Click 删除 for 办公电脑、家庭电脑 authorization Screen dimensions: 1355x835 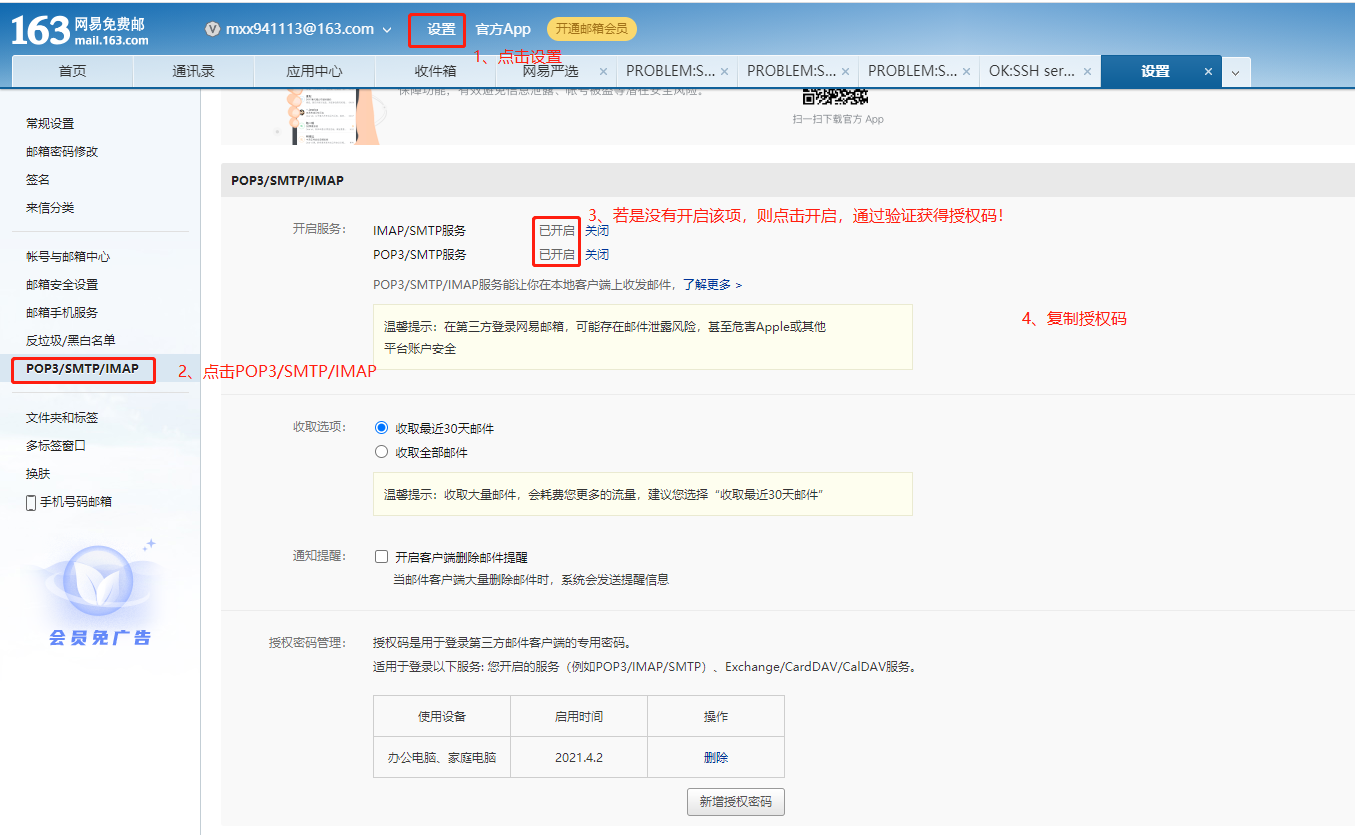click(x=716, y=758)
